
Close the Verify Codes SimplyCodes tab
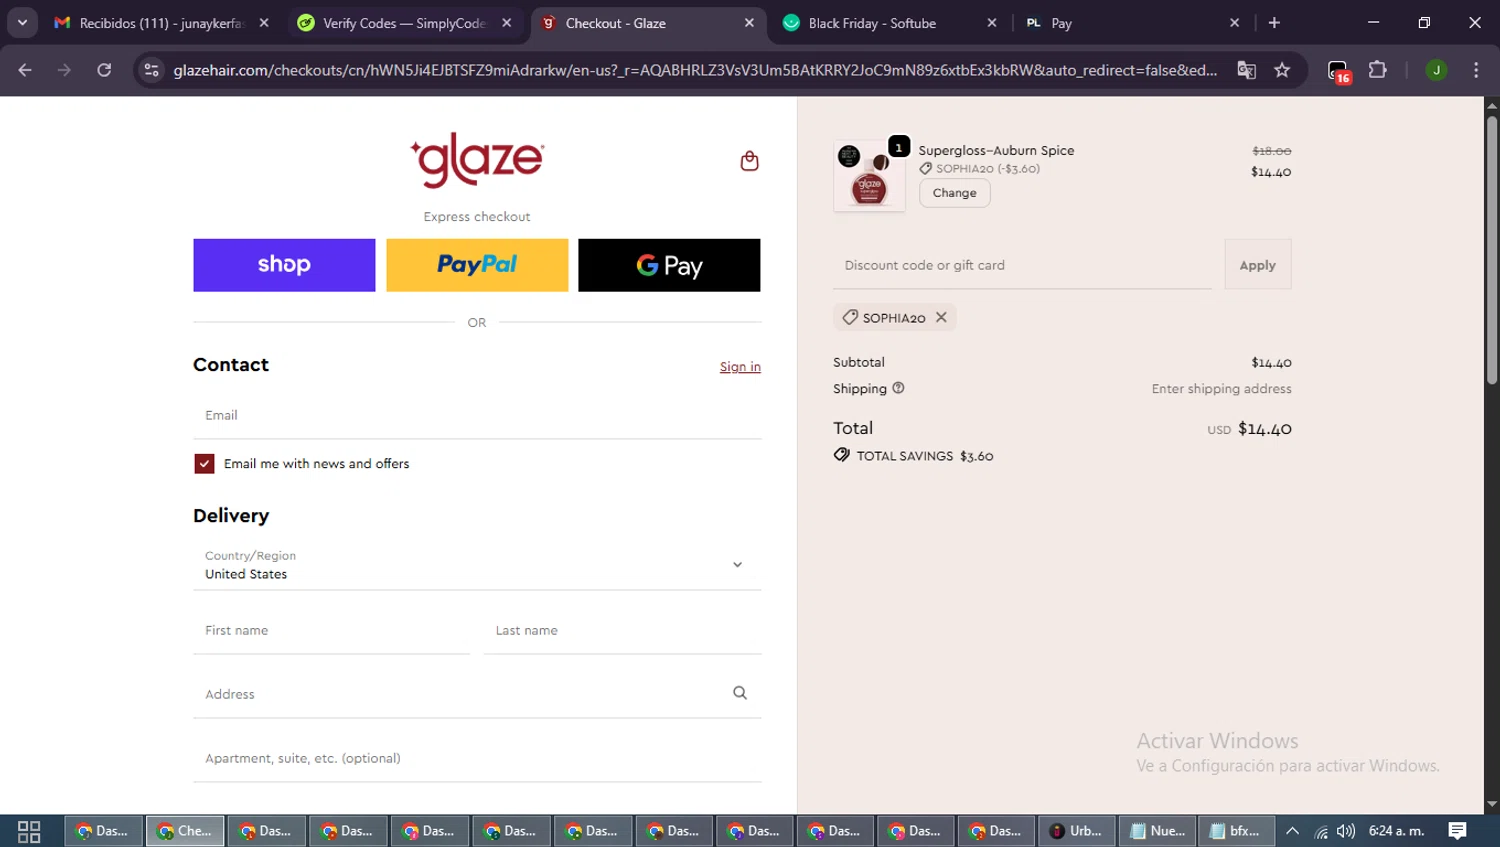pyautogui.click(x=507, y=22)
